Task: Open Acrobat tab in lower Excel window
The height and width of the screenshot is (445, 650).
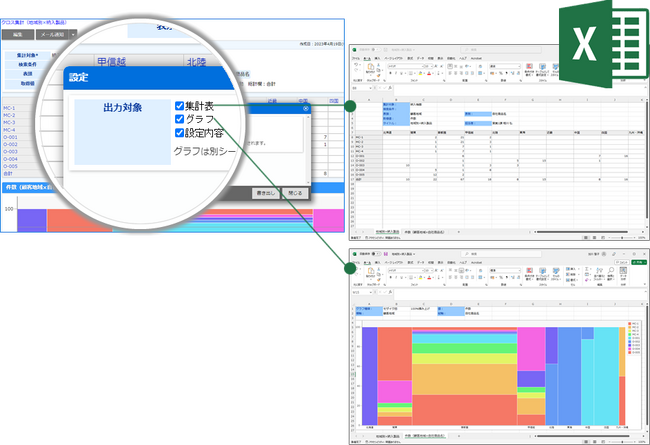Action: 476,263
